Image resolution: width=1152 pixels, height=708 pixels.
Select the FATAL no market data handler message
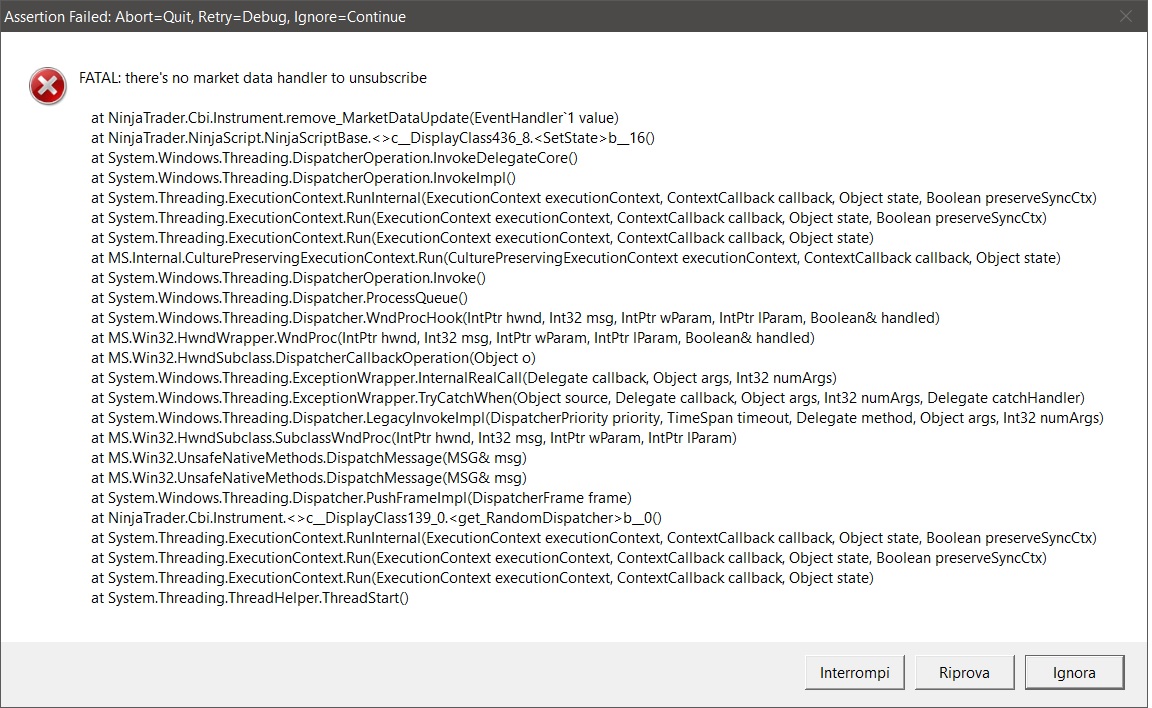tap(253, 78)
